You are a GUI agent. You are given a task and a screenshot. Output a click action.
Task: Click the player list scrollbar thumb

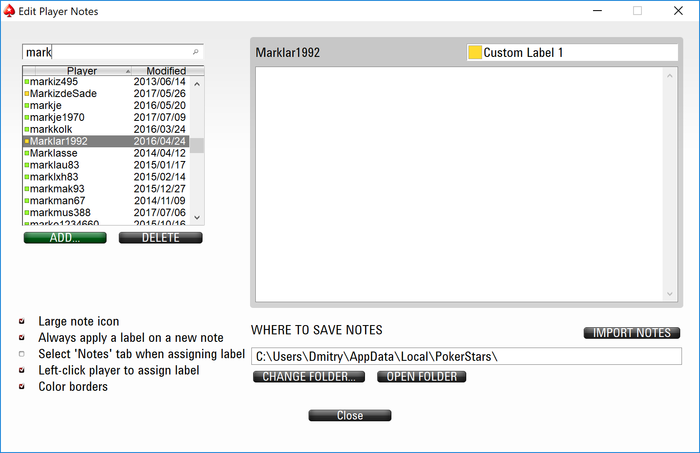tap(197, 145)
